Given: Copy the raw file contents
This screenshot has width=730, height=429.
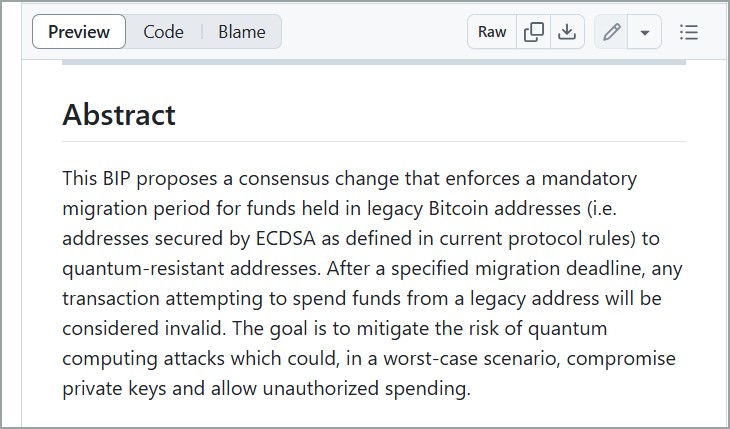Looking at the screenshot, I should coord(534,32).
